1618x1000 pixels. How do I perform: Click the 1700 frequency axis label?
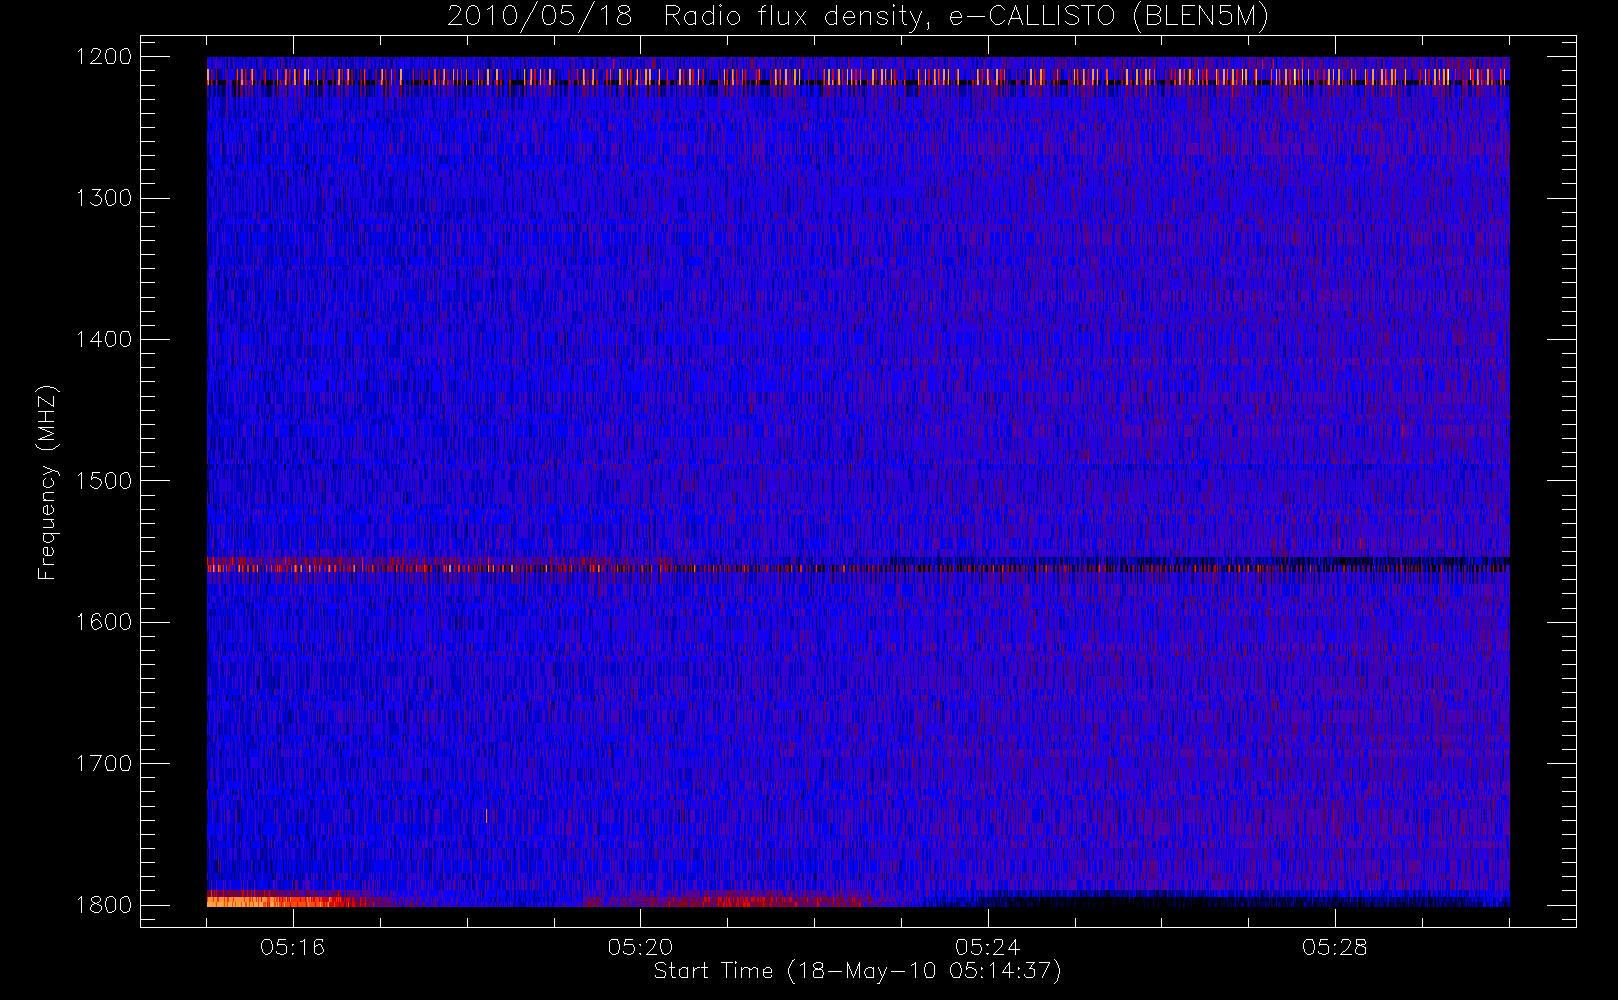click(x=105, y=763)
